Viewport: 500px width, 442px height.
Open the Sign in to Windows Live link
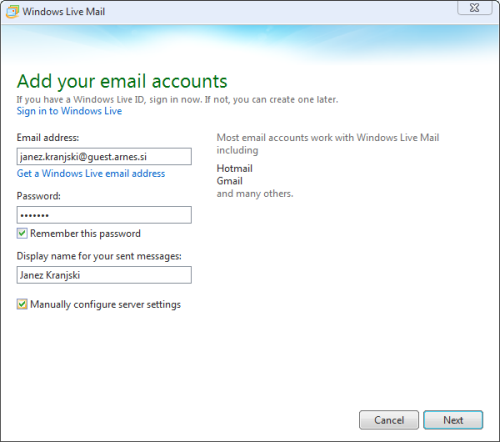tap(69, 111)
